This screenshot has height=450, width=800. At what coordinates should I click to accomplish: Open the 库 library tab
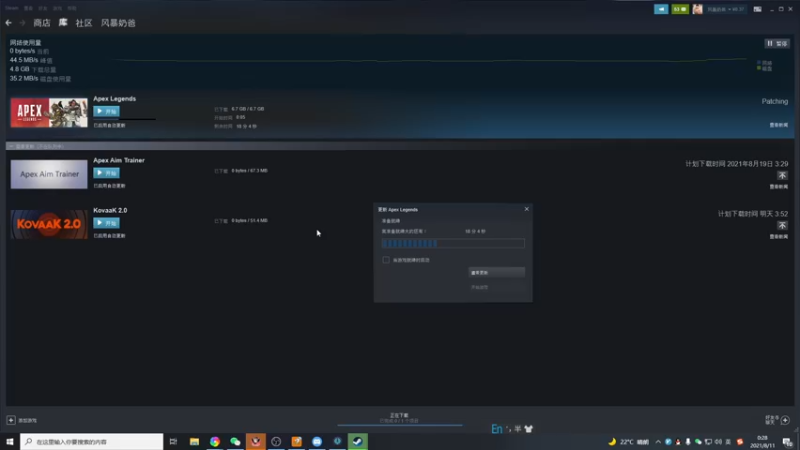pyautogui.click(x=63, y=23)
